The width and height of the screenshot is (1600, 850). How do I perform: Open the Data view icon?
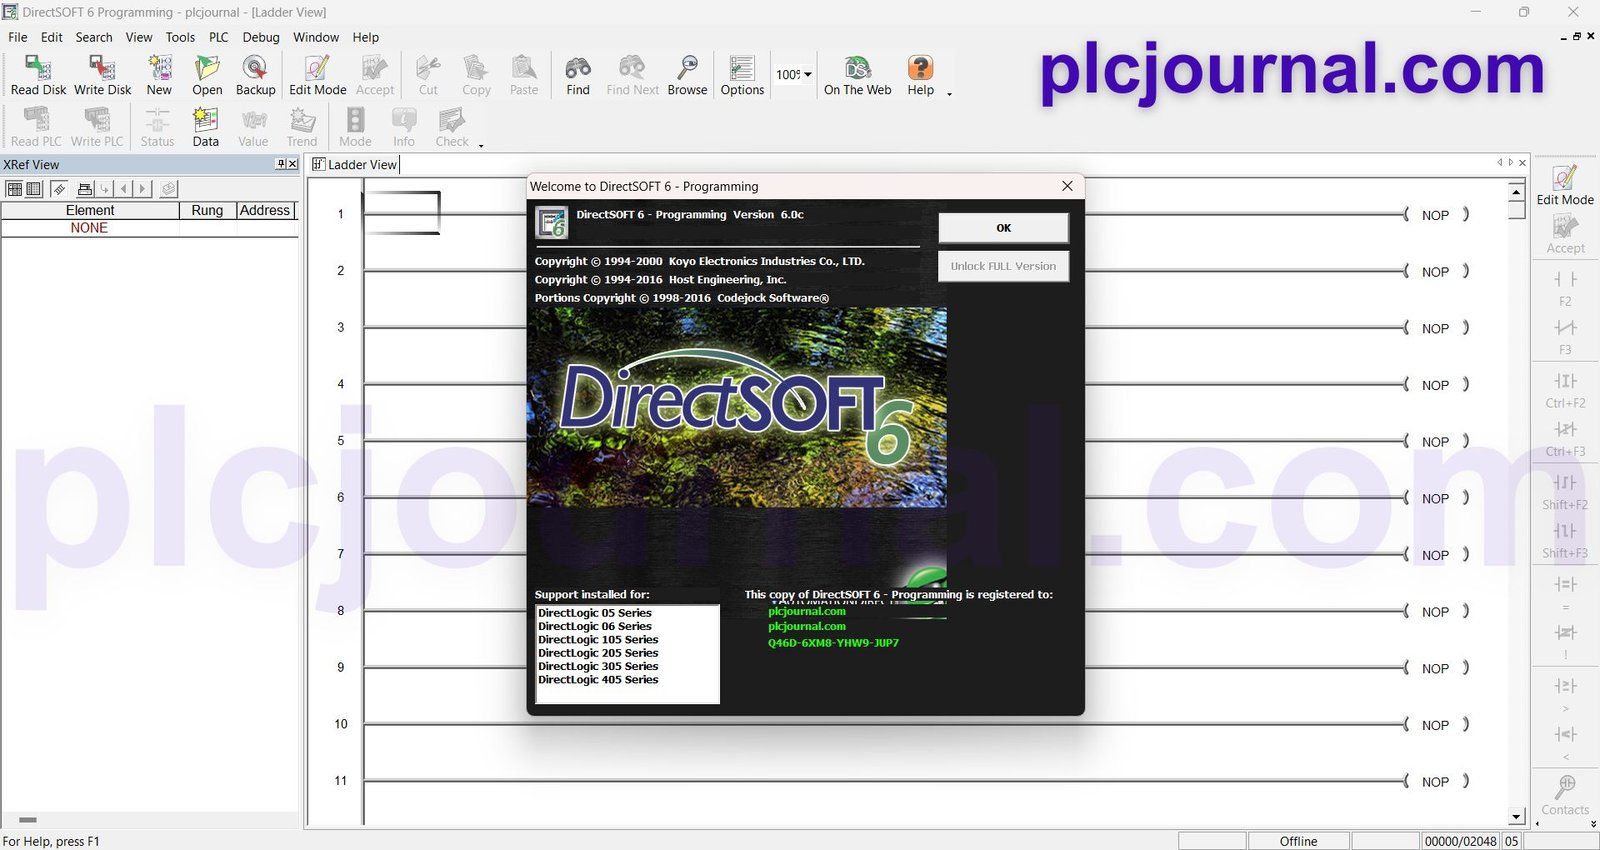pos(206,128)
